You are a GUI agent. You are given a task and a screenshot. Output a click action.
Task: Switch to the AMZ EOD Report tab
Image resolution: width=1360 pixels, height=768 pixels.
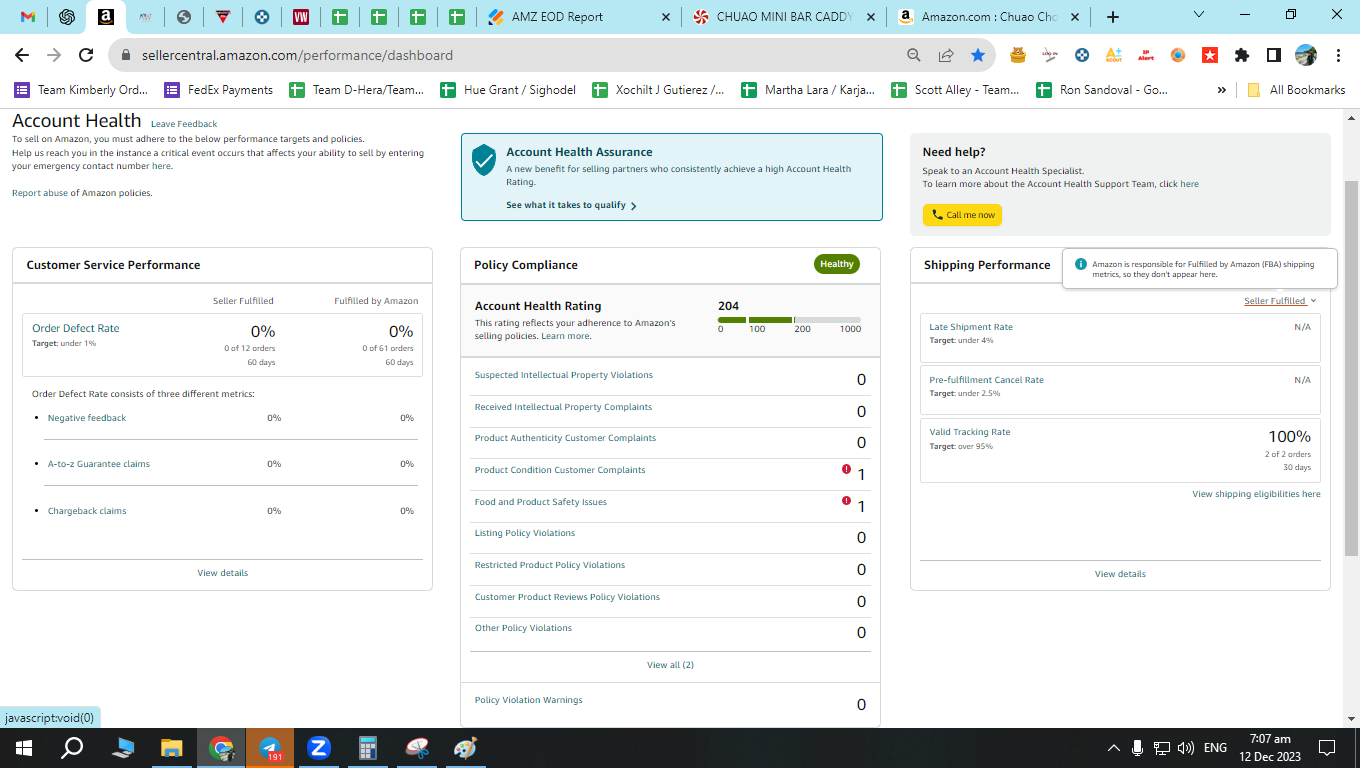[577, 17]
